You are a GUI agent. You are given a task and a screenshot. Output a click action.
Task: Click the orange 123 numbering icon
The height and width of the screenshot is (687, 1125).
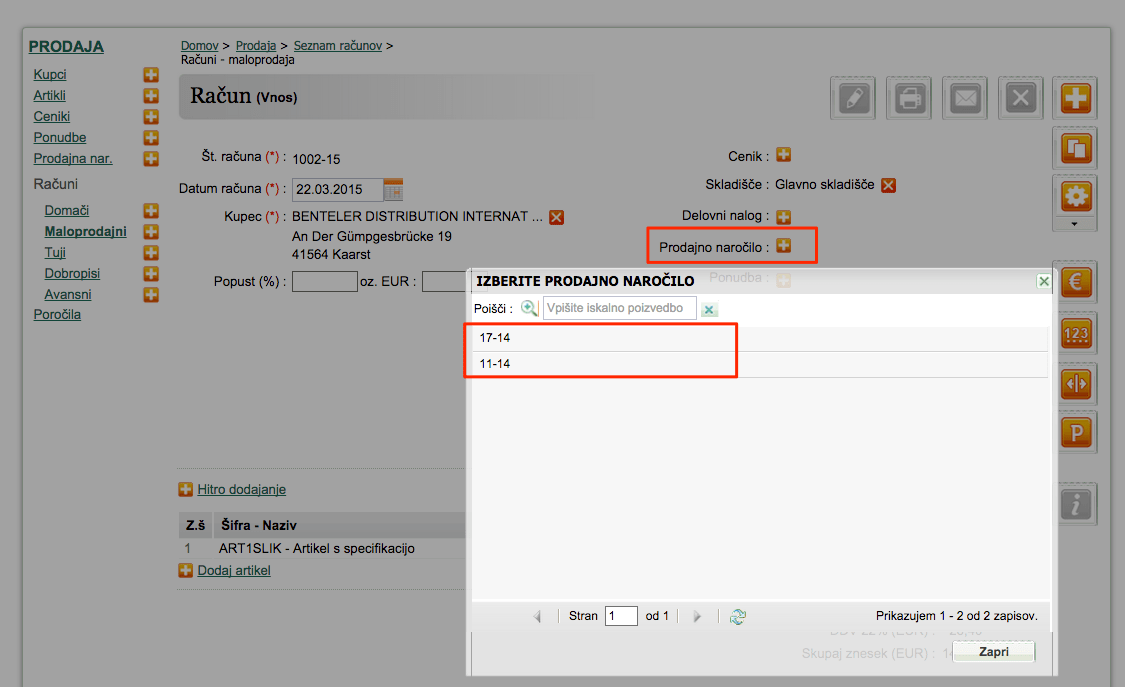click(x=1075, y=333)
